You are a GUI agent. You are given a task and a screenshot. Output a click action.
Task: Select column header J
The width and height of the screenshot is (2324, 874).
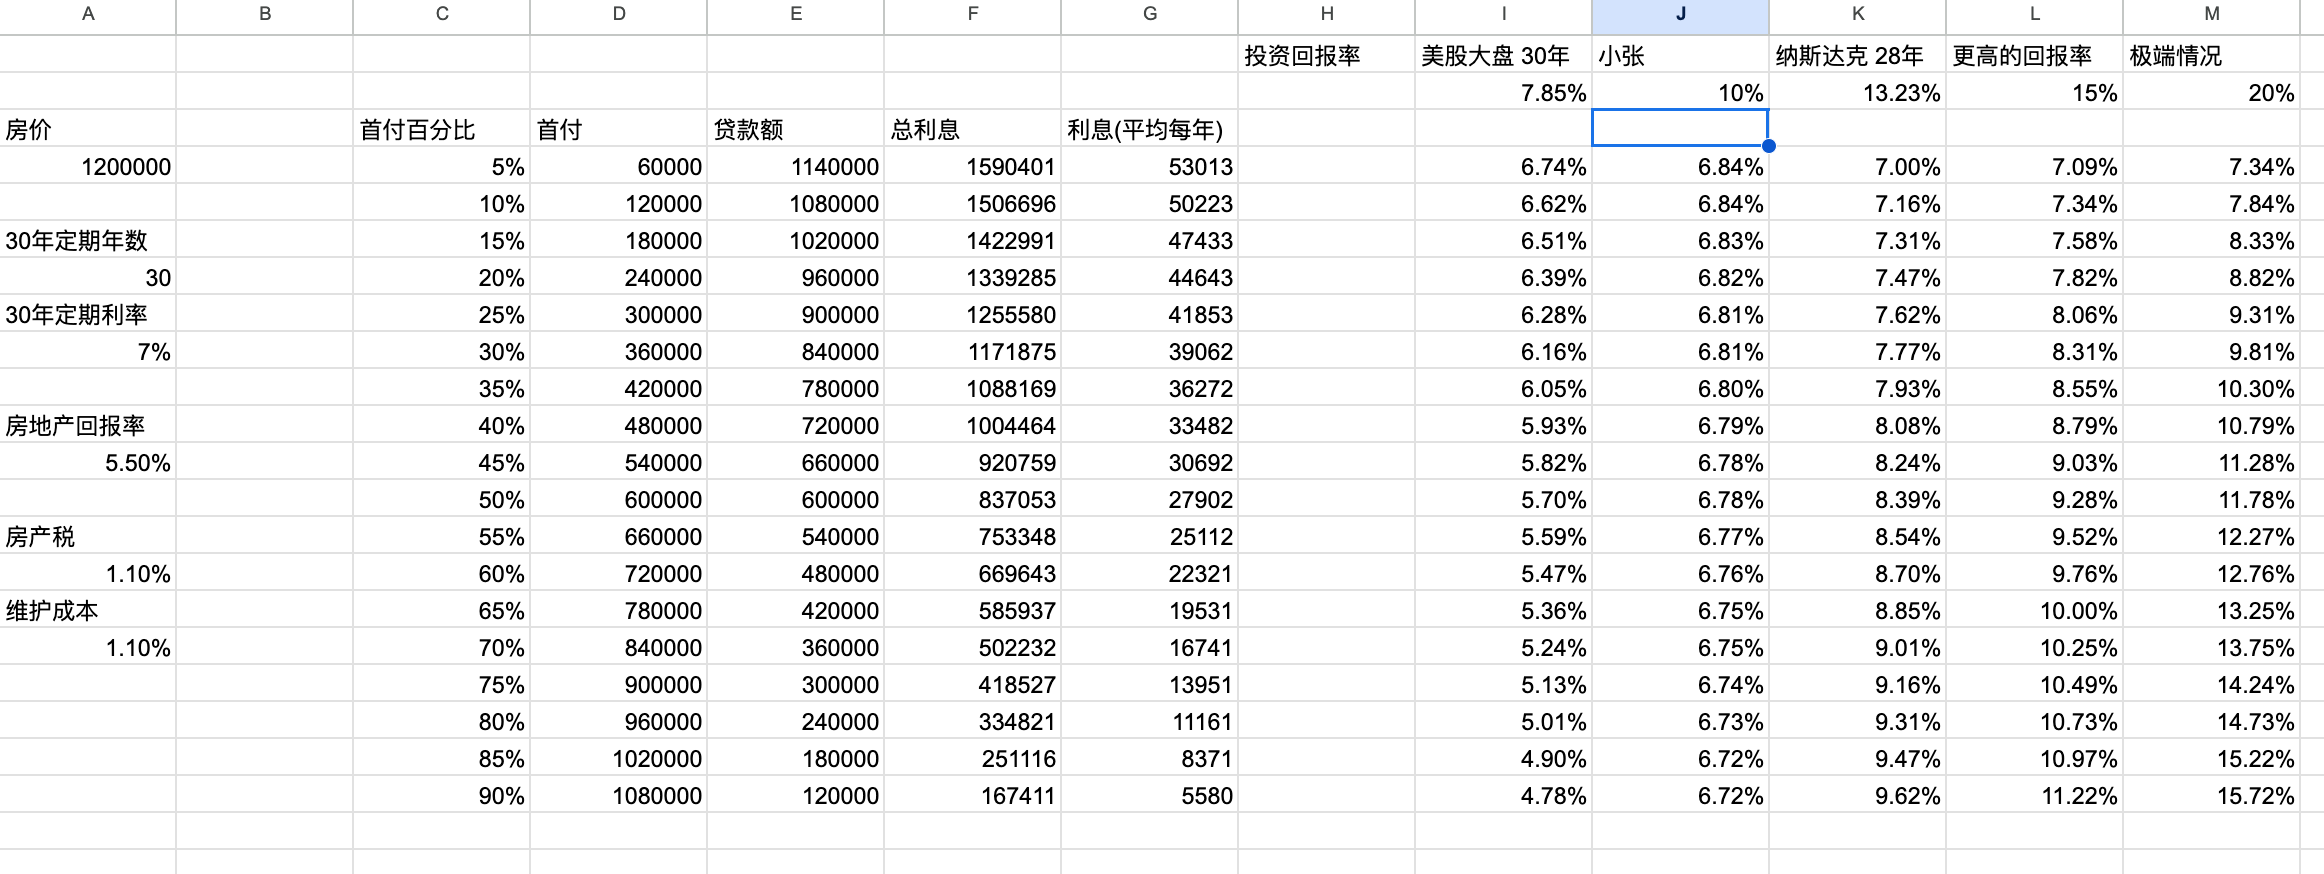[1680, 14]
